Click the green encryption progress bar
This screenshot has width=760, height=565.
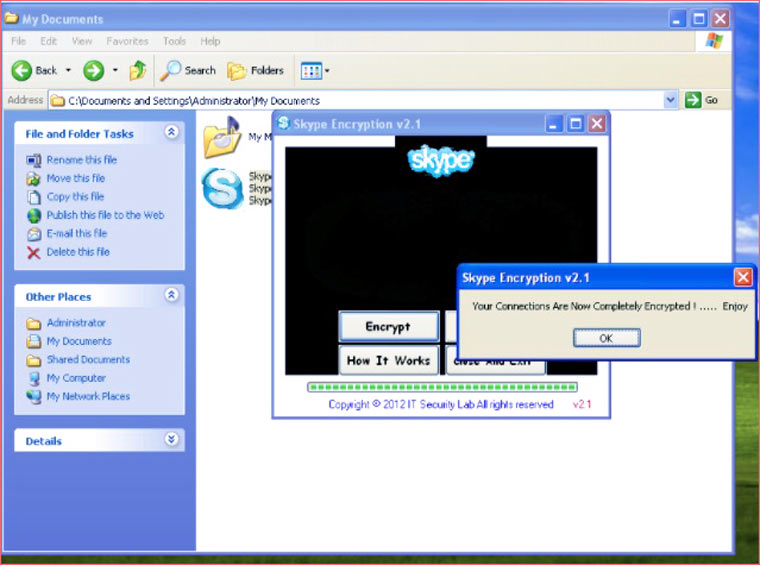(x=442, y=387)
